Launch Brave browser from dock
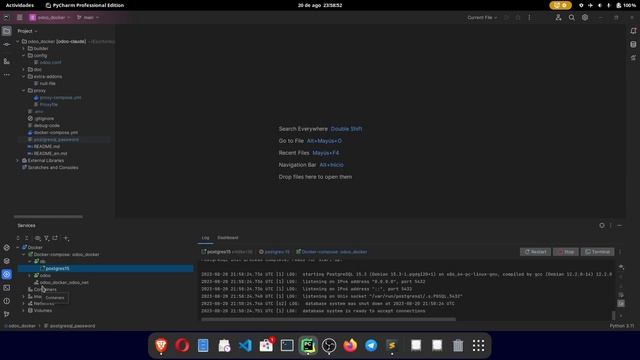This screenshot has height=360, width=640. pos(161,345)
